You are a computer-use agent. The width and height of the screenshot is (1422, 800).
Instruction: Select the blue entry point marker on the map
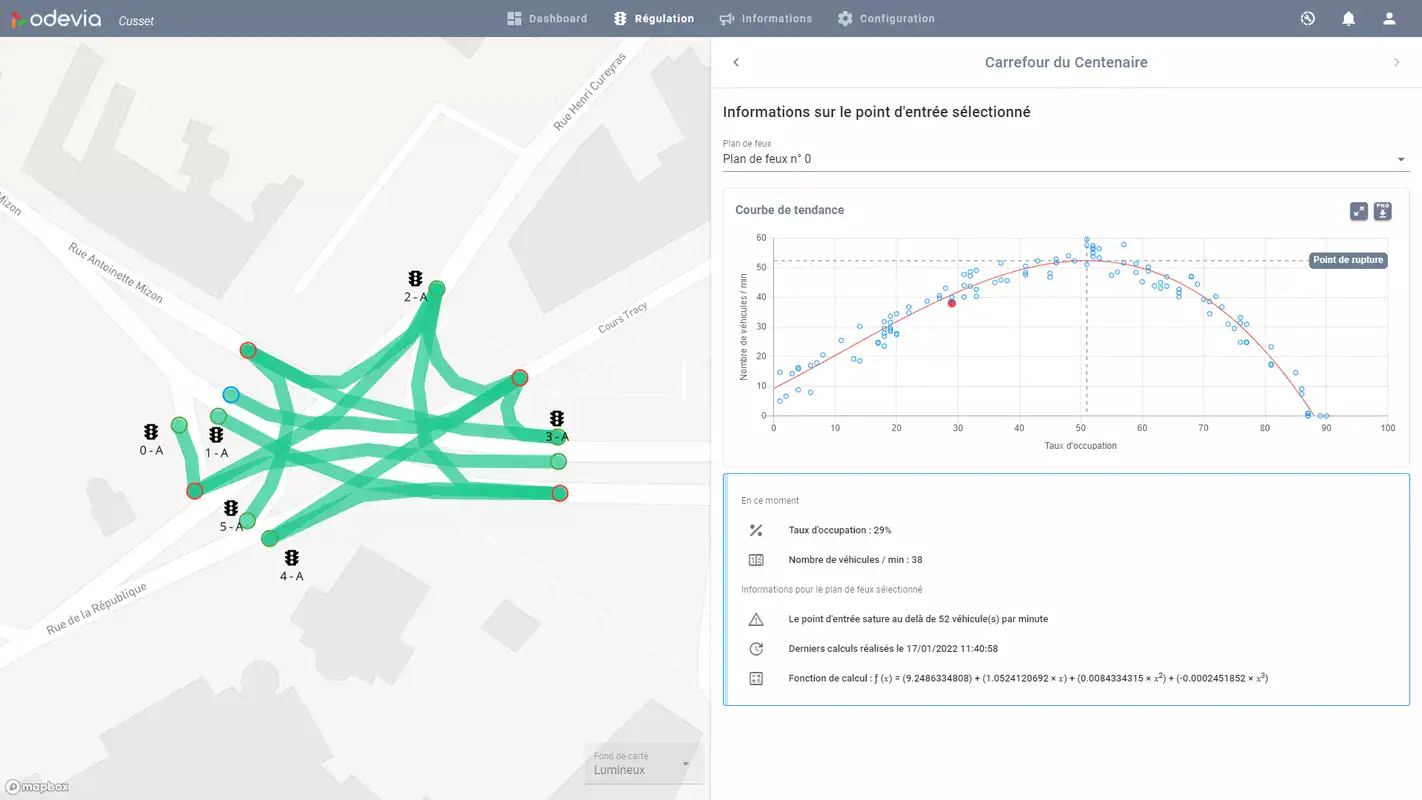pyautogui.click(x=232, y=394)
